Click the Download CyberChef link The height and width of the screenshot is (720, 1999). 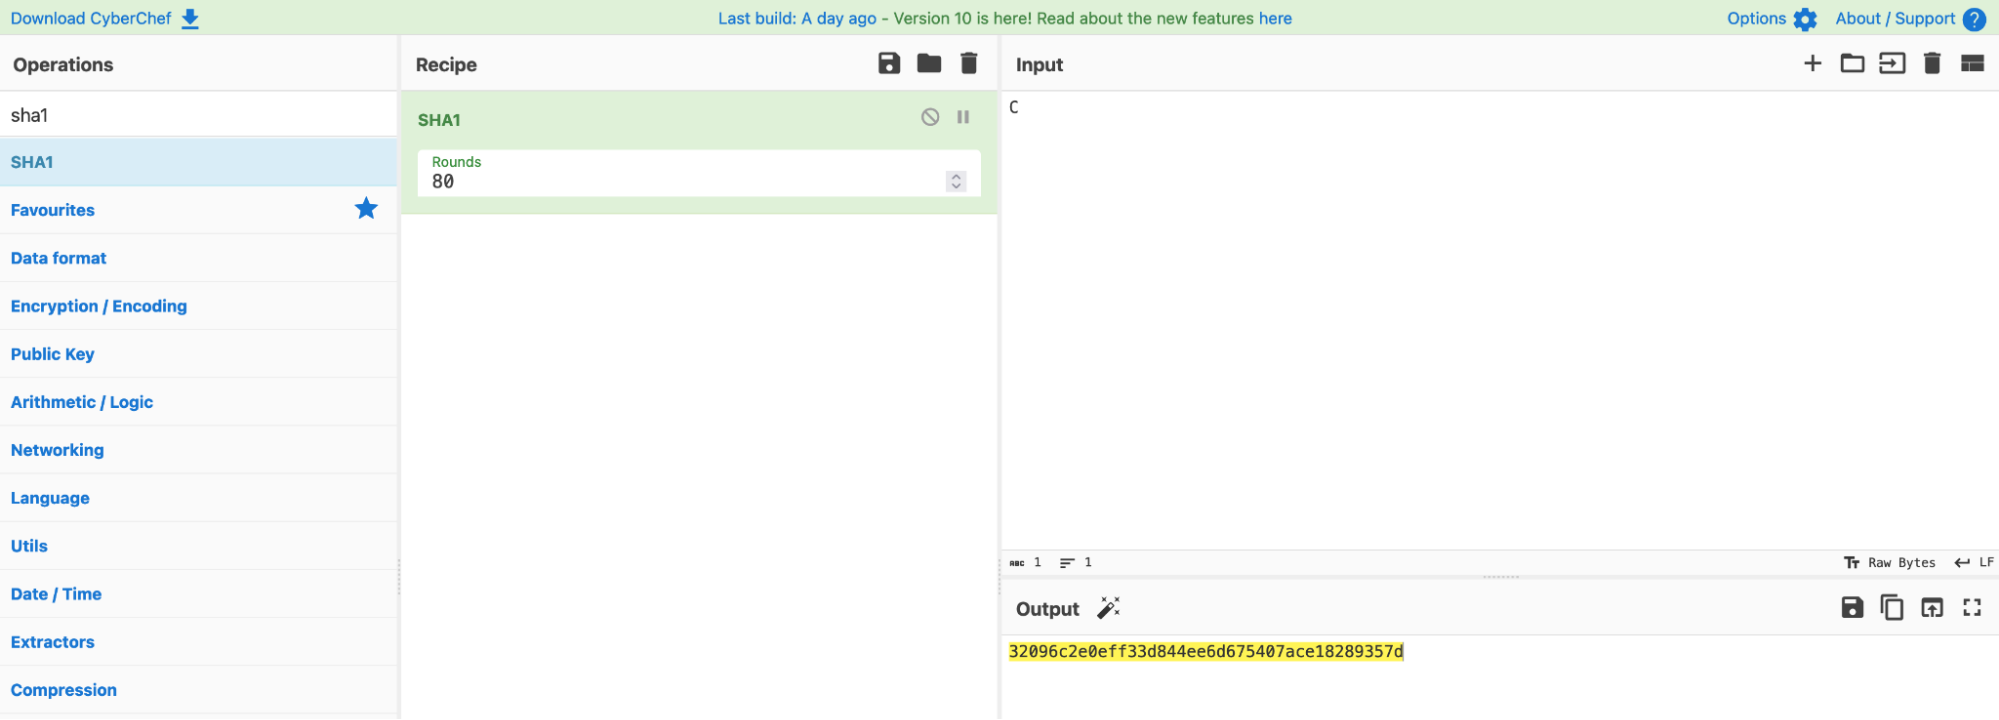click(x=91, y=19)
